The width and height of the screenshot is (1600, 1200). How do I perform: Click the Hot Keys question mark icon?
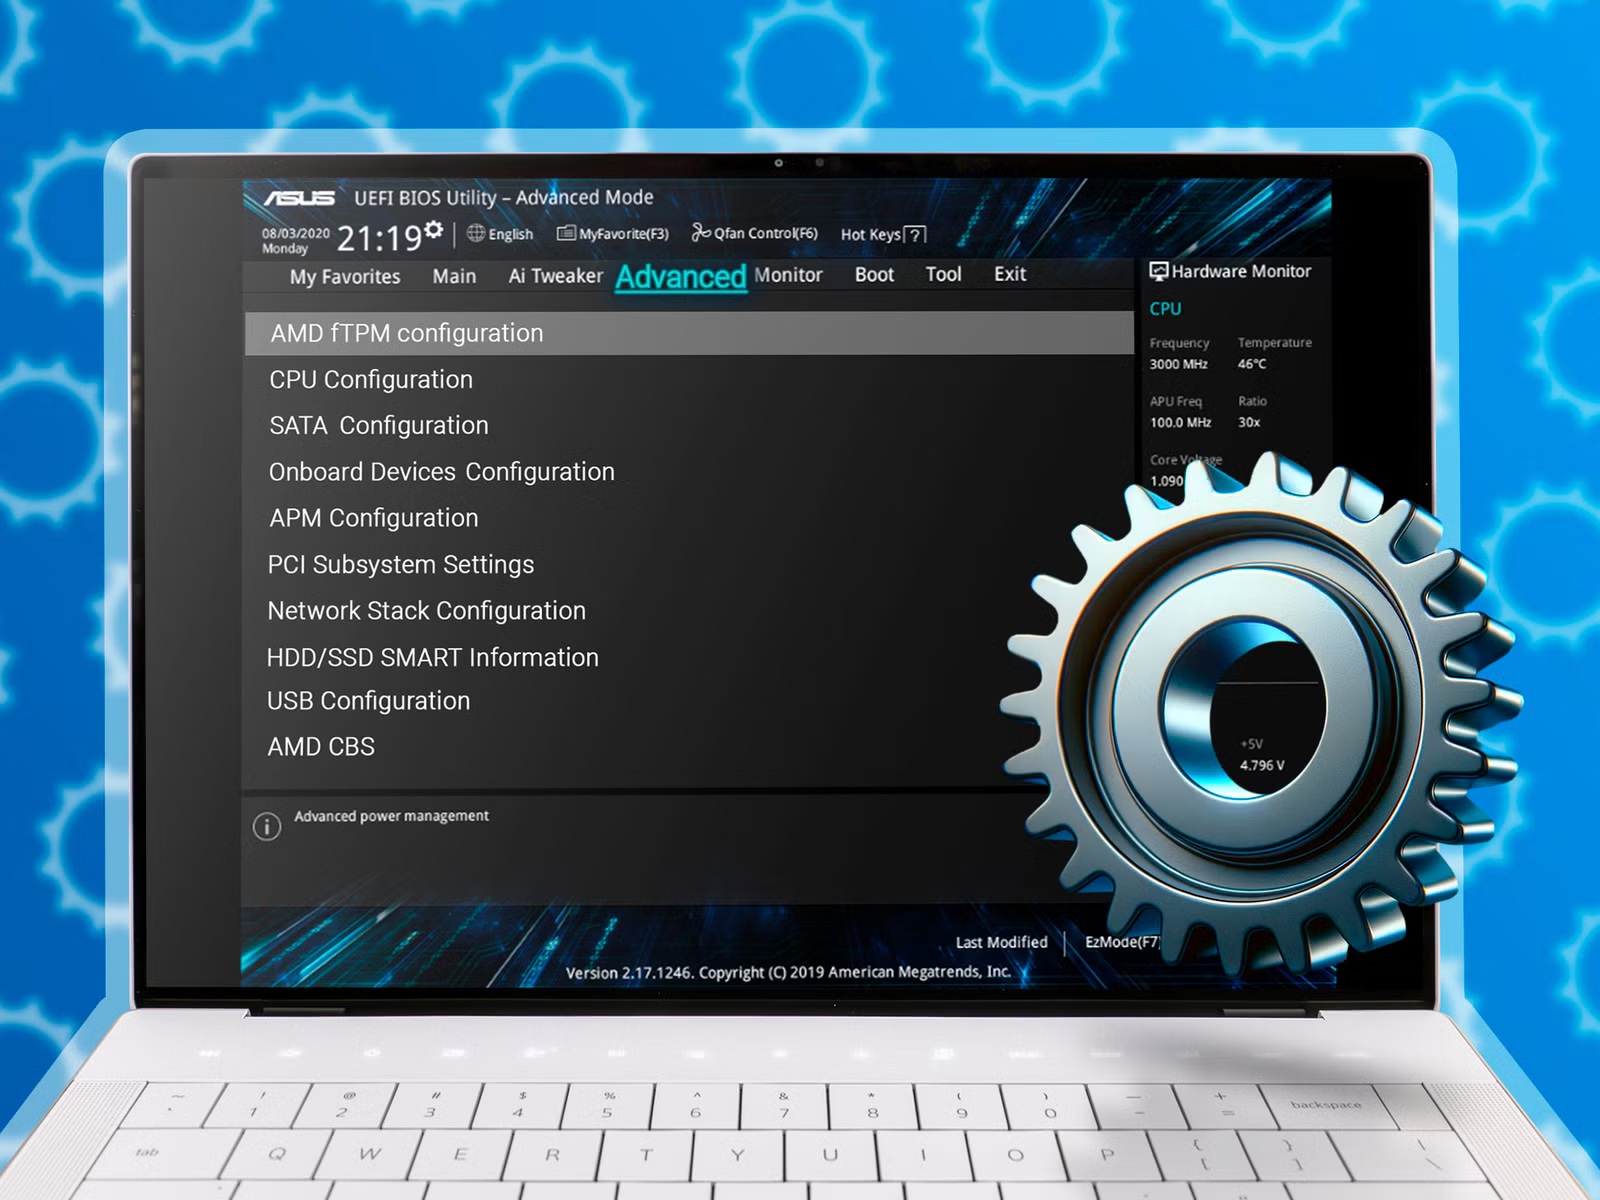point(914,235)
